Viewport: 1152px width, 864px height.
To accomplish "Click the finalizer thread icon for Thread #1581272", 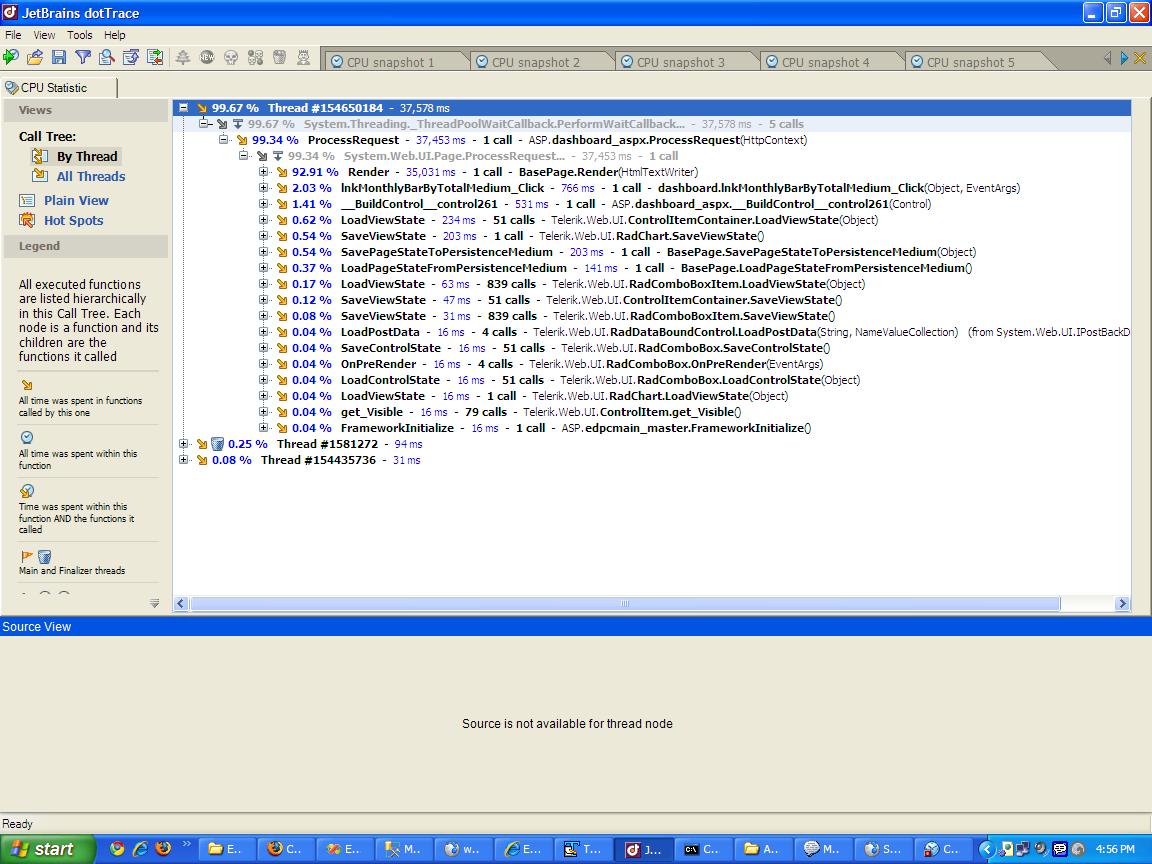I will (217, 444).
